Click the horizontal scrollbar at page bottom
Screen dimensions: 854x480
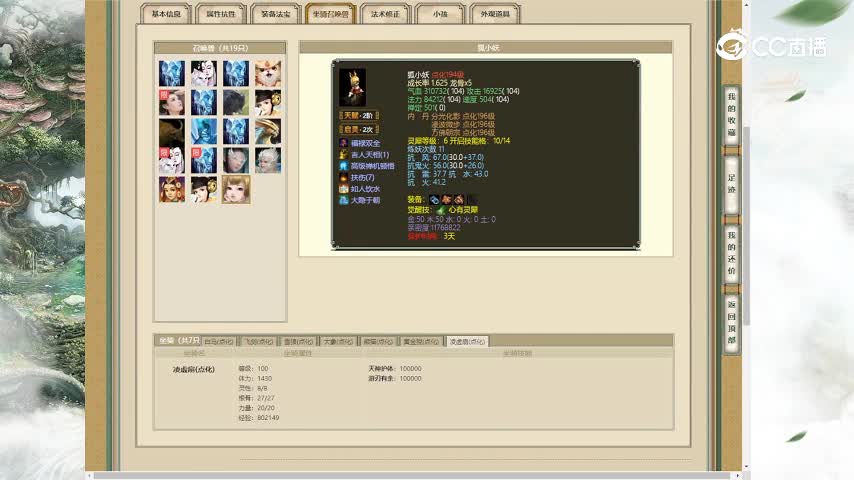coord(414,476)
